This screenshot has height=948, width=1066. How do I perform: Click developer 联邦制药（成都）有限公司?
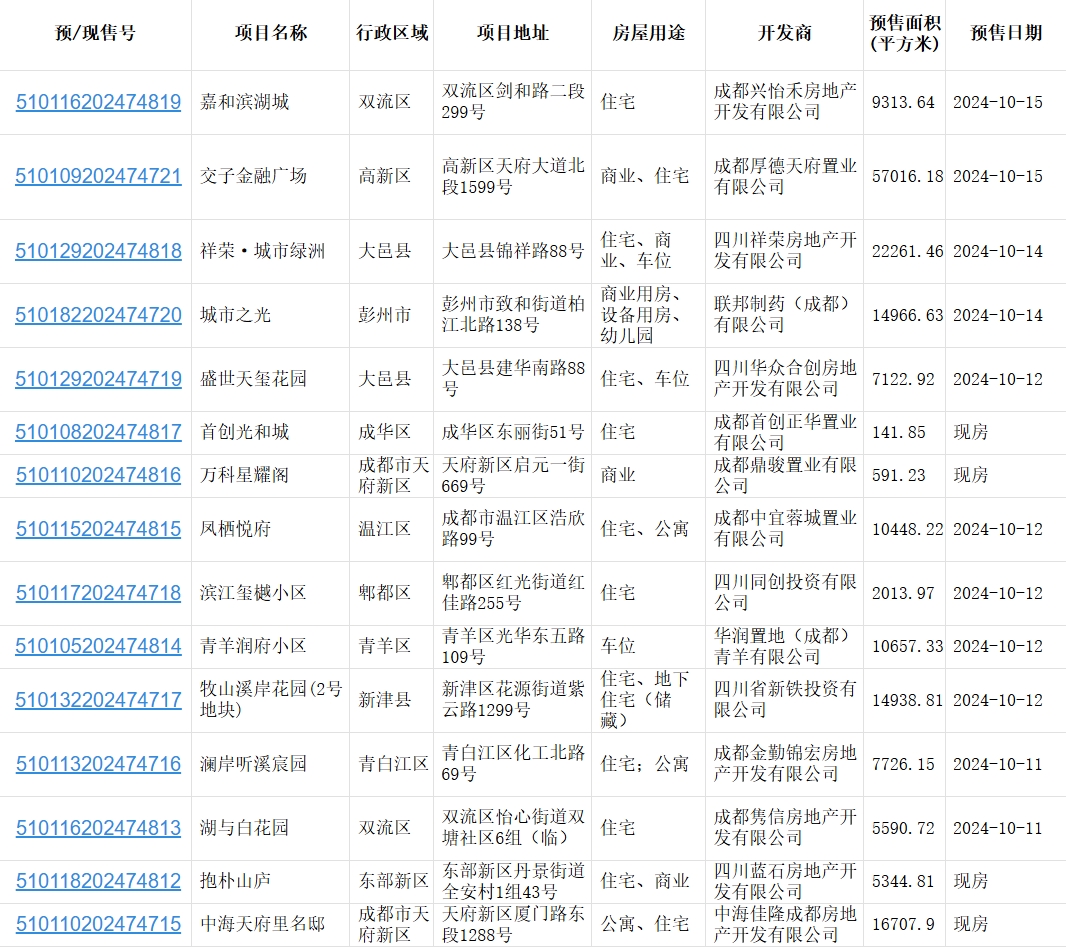pyautogui.click(x=785, y=315)
